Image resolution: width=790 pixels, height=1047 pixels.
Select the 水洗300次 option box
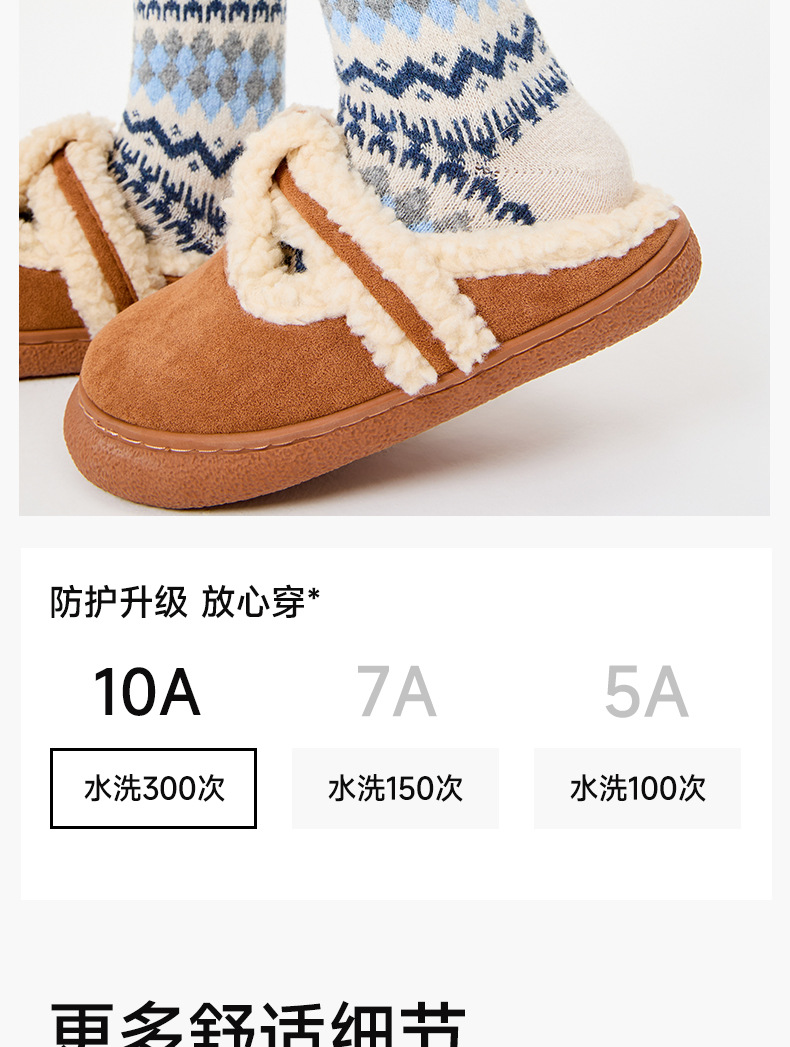click(153, 788)
